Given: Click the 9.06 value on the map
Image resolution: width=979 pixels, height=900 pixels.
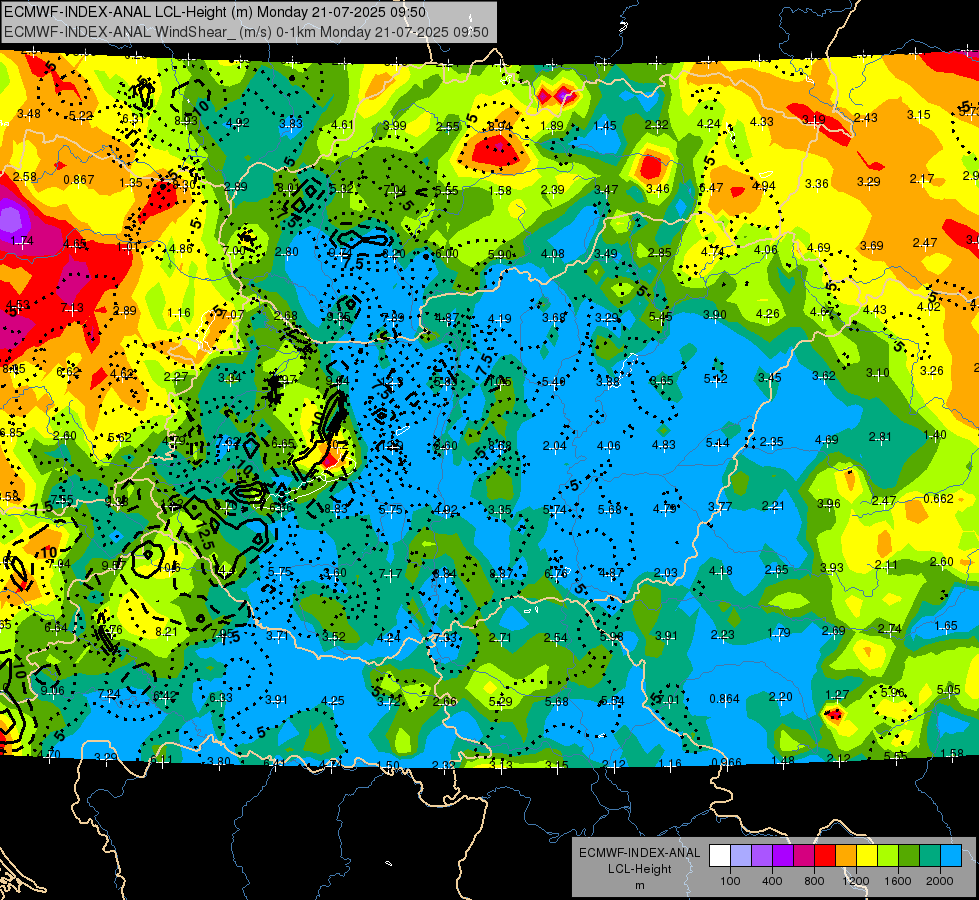Looking at the screenshot, I should 52,690.
